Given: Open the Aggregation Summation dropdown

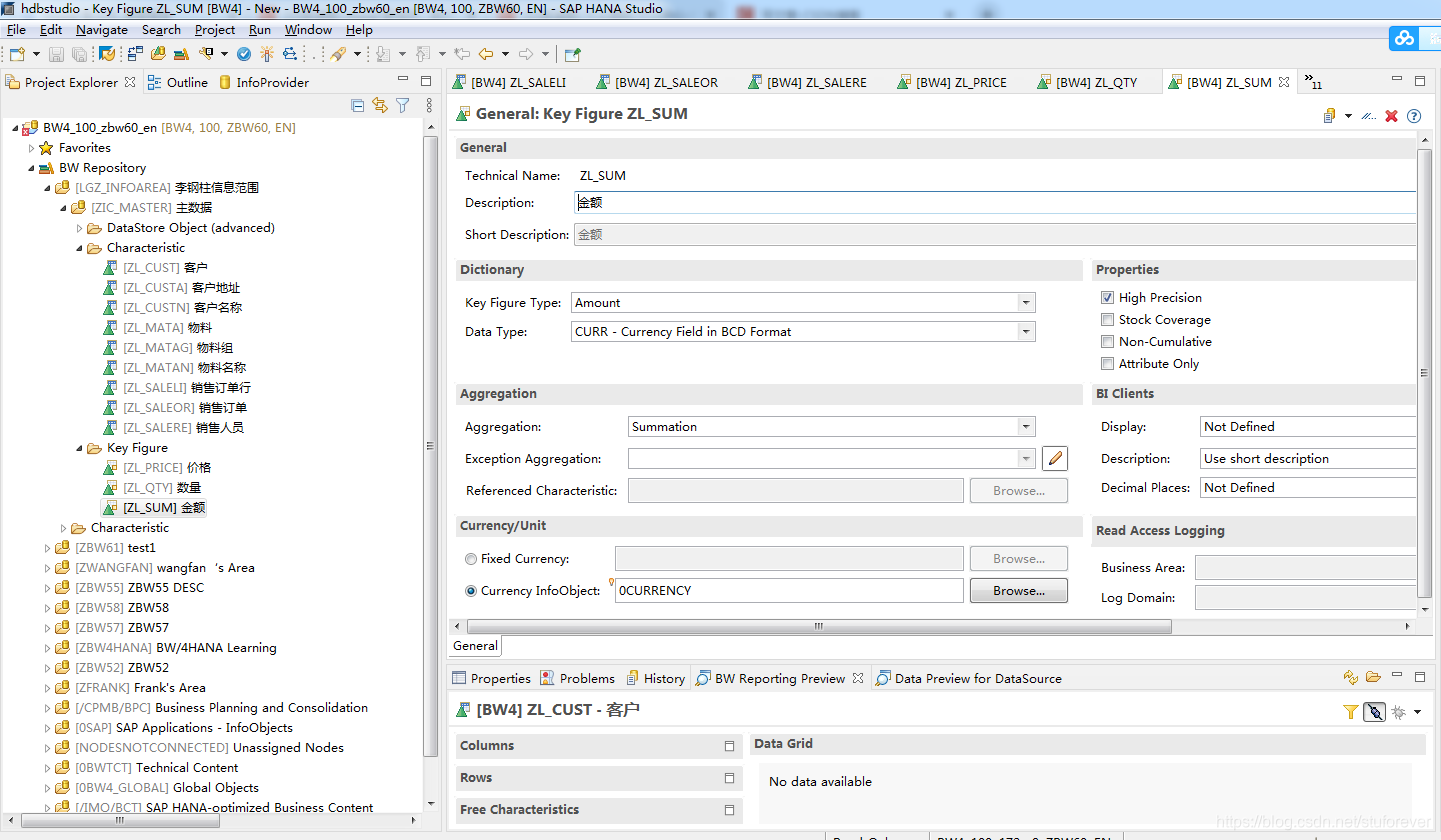Looking at the screenshot, I should click(x=1026, y=427).
